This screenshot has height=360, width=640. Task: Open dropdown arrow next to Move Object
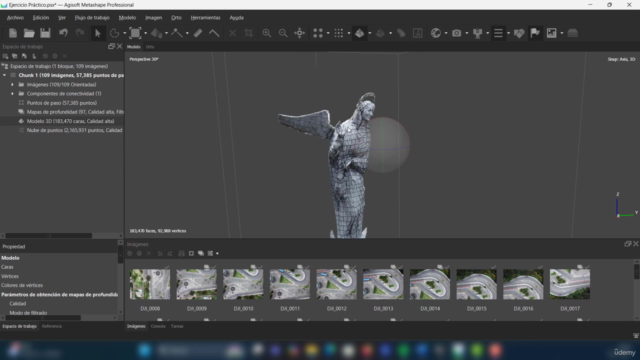166,33
